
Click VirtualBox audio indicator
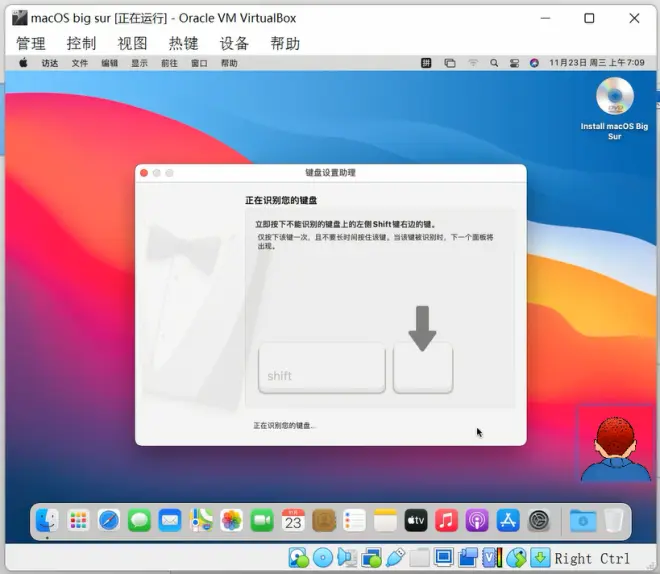346,558
